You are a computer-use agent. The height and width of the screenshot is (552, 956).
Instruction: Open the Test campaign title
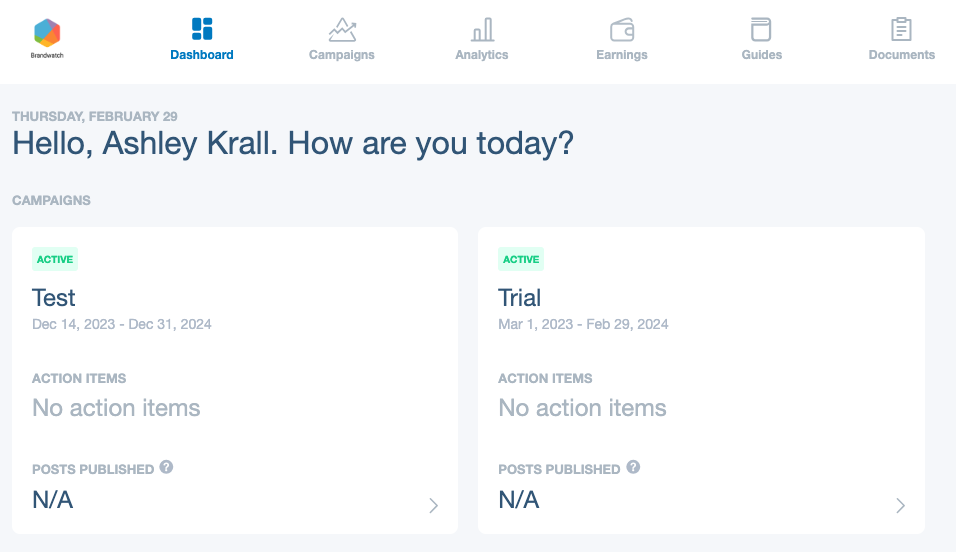tap(54, 298)
